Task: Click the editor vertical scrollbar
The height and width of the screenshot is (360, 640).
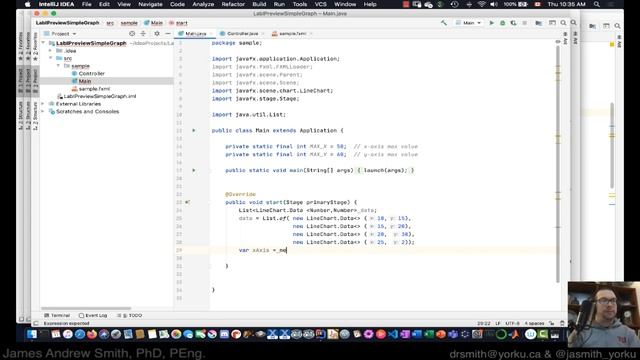Action: point(558,163)
